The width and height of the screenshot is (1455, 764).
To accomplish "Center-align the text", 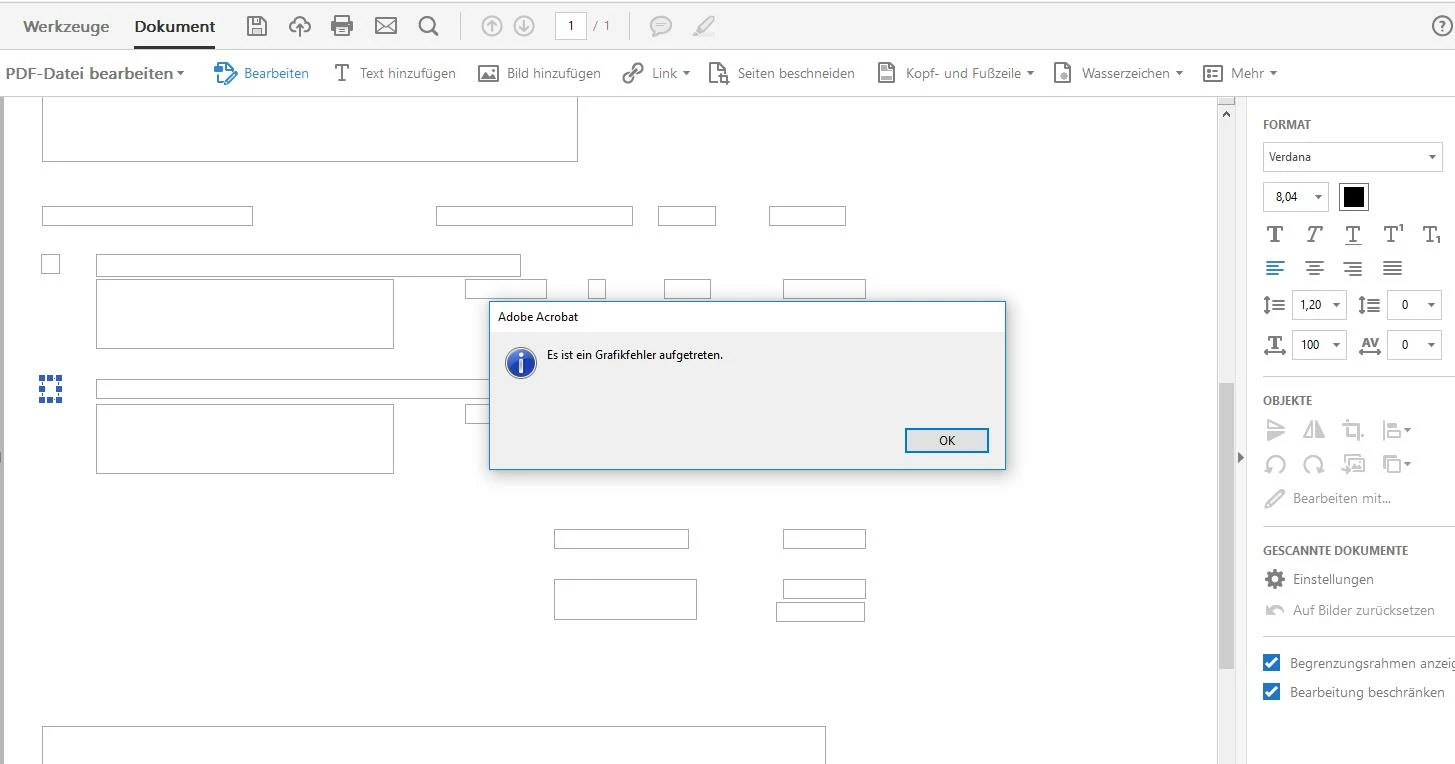I will click(x=1314, y=268).
